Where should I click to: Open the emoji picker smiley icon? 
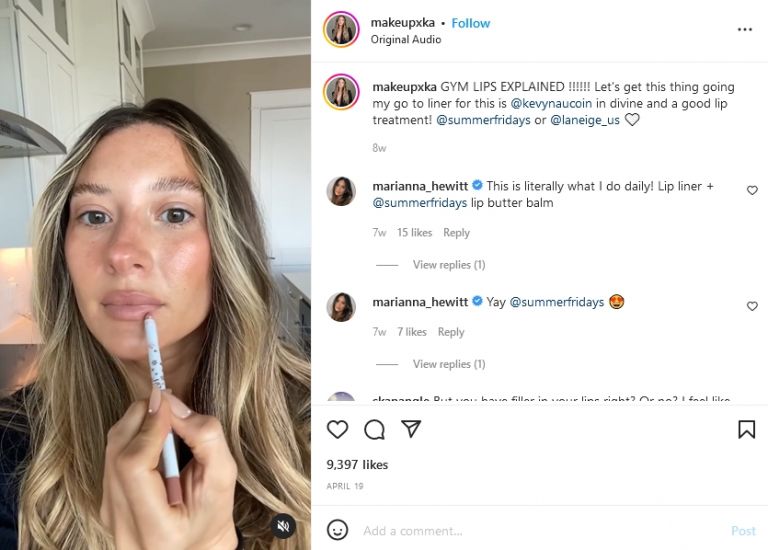pyautogui.click(x=338, y=530)
